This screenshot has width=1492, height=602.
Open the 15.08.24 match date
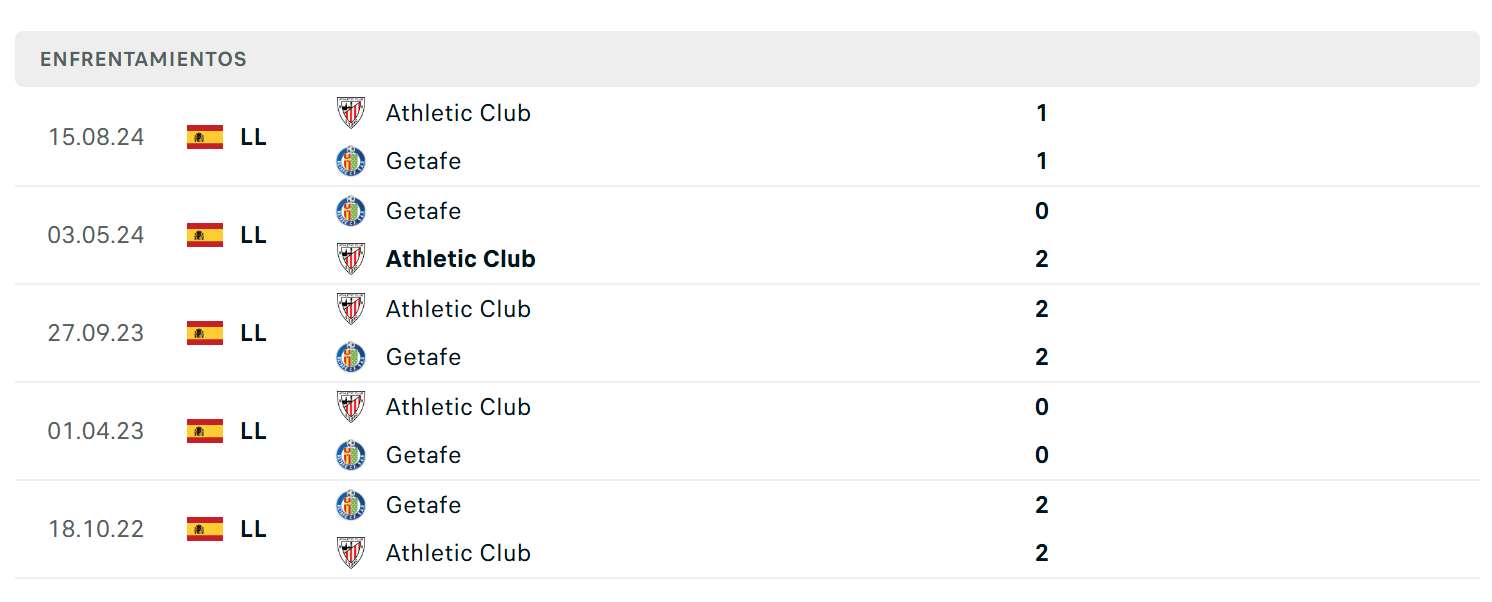pyautogui.click(x=96, y=137)
